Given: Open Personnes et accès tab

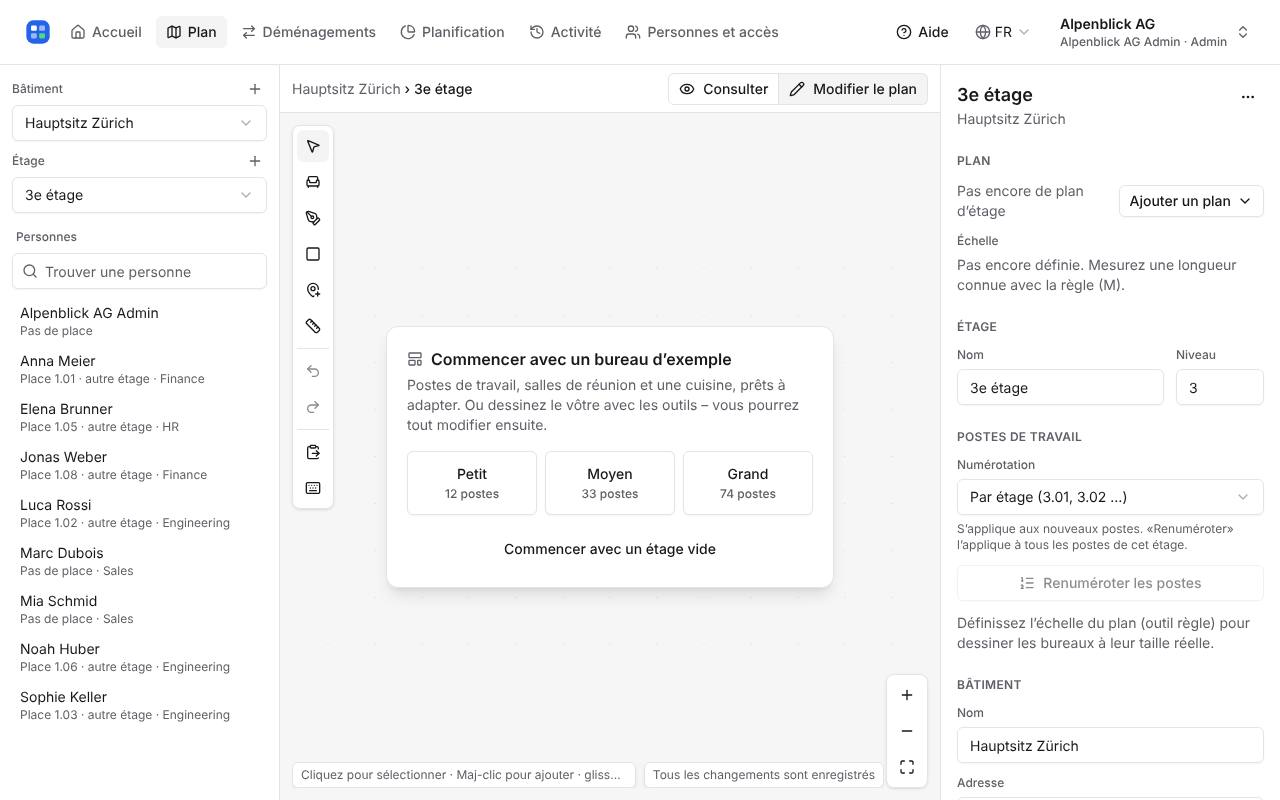Looking at the screenshot, I should [x=702, y=32].
